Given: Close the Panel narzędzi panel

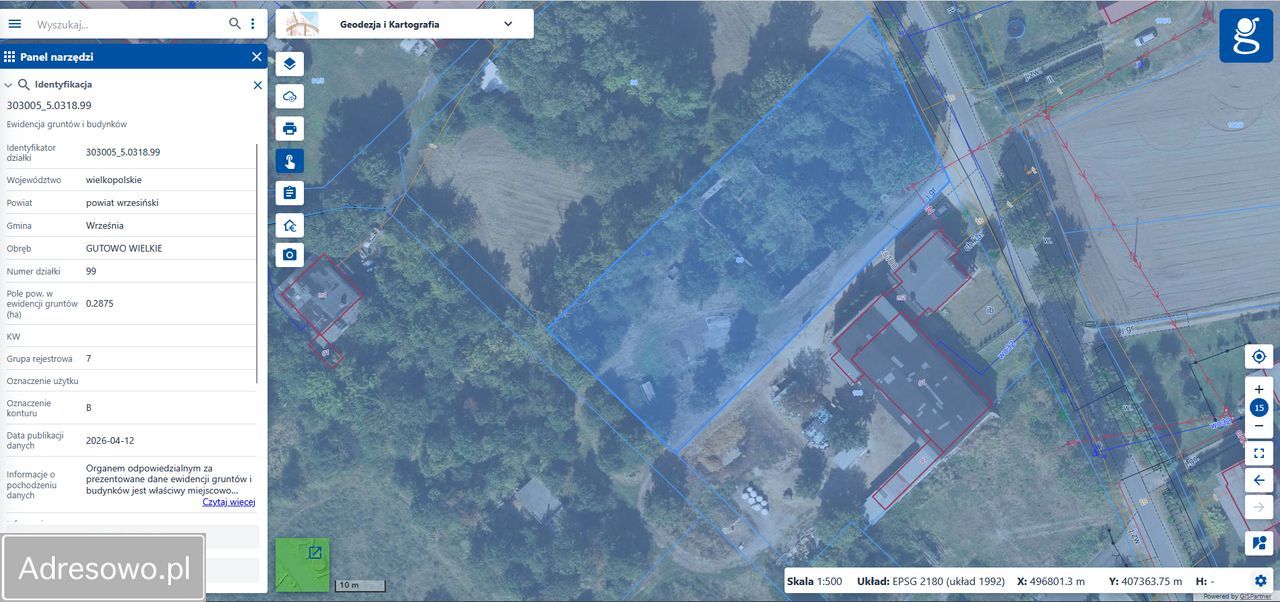Looking at the screenshot, I should (x=257, y=57).
